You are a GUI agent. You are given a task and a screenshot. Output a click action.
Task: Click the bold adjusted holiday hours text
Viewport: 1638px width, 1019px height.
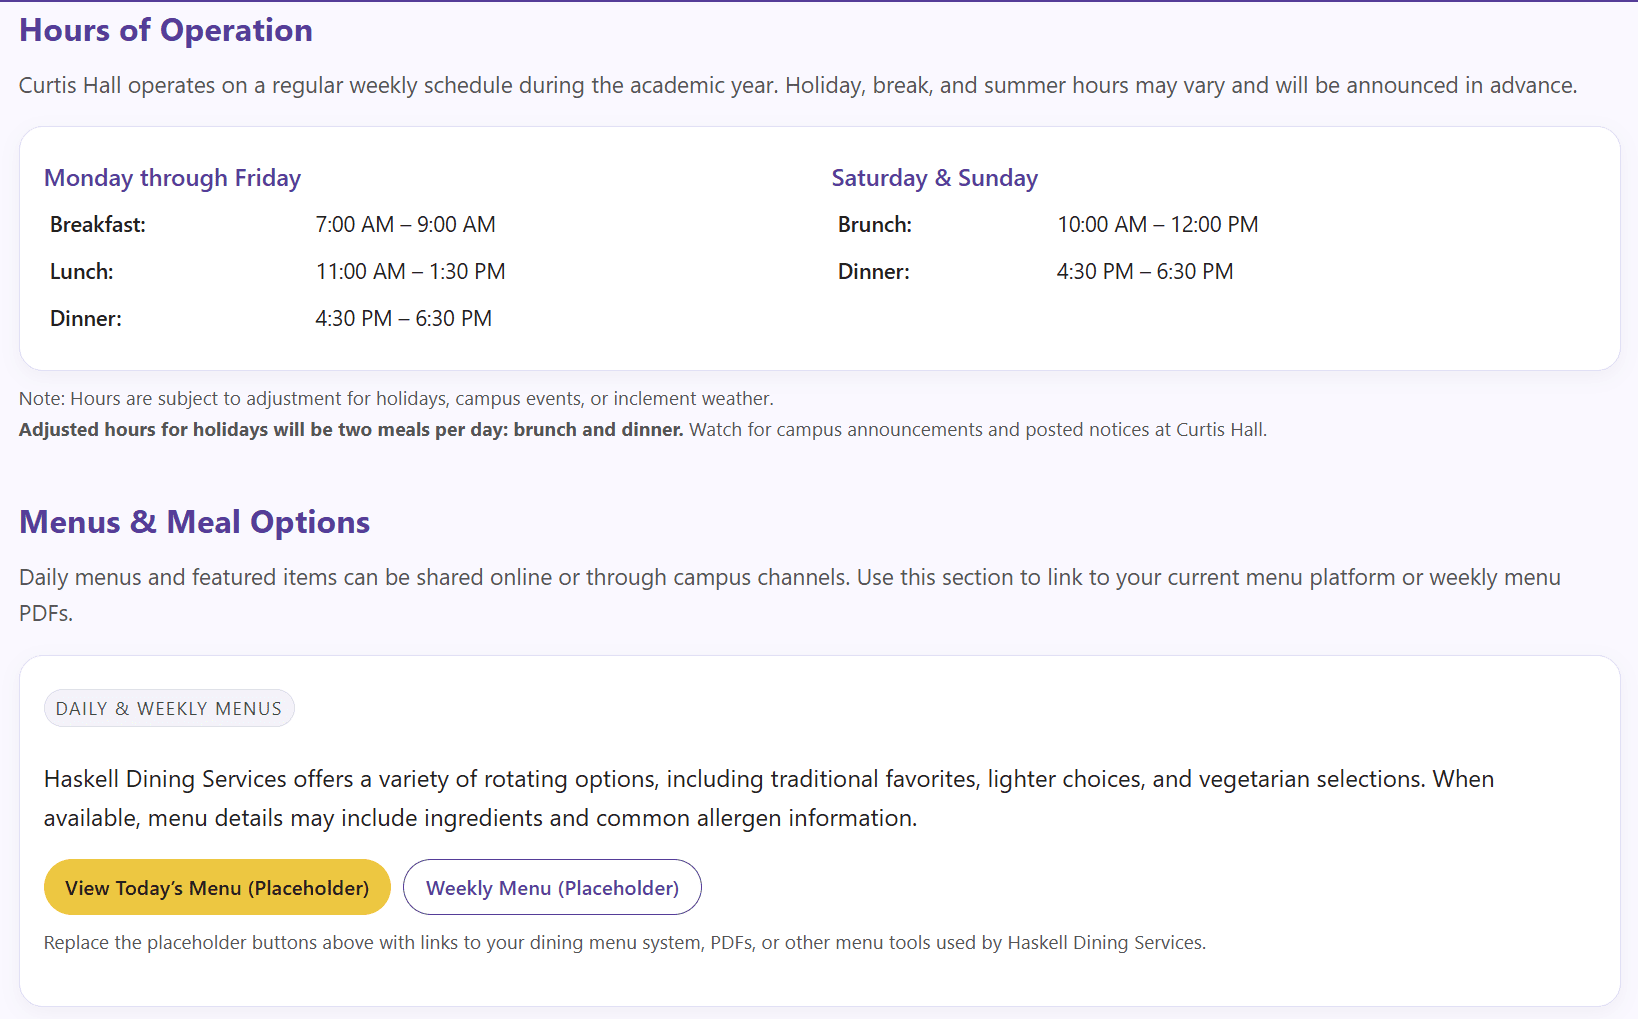click(x=351, y=430)
